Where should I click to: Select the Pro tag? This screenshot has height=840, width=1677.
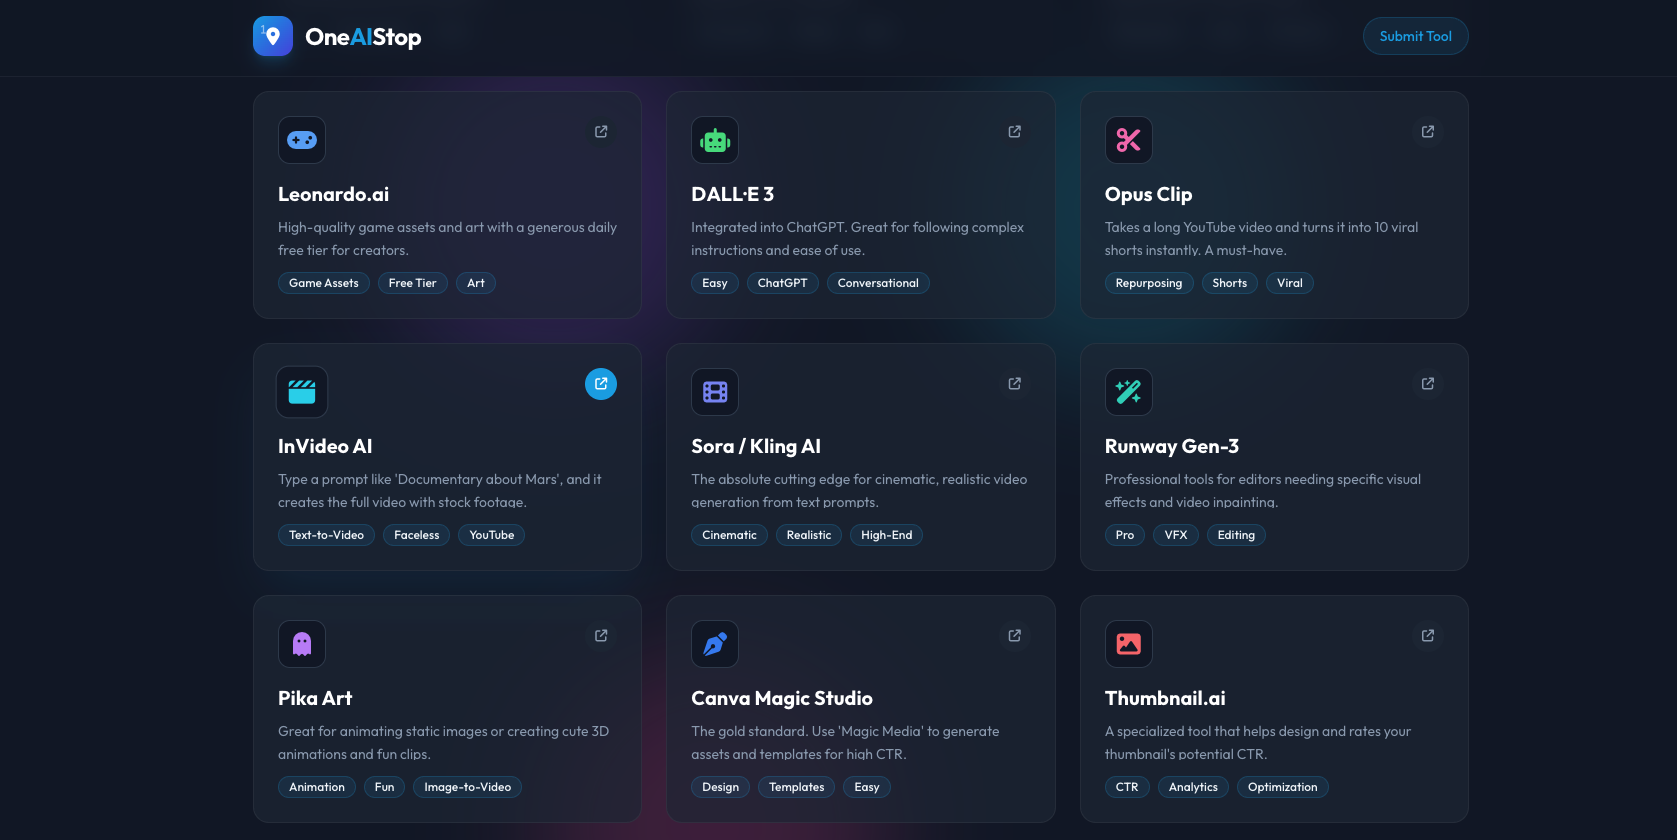1125,535
